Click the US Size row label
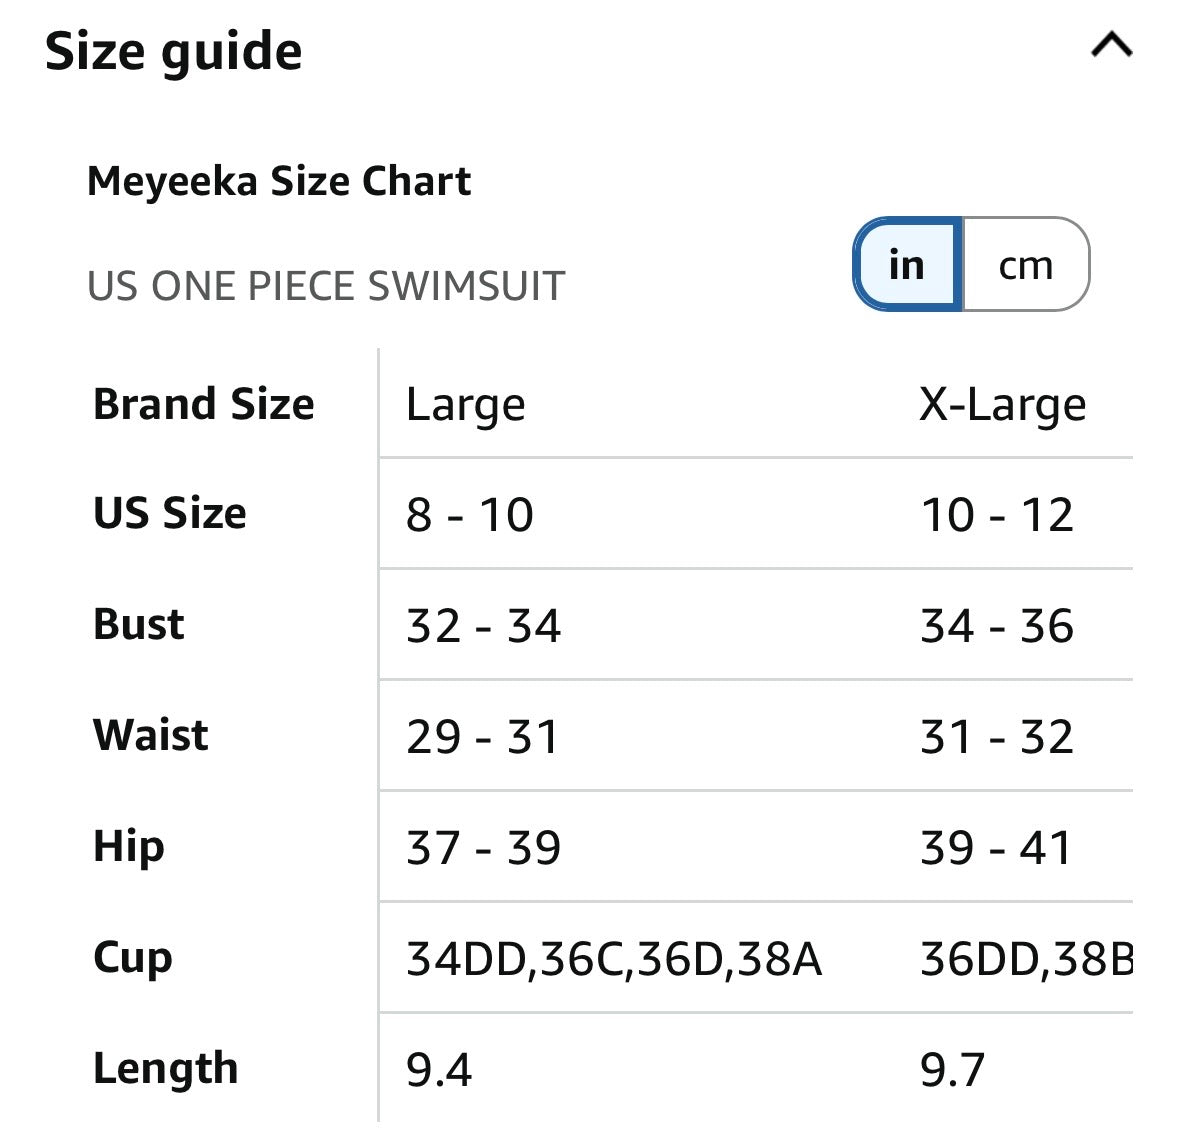This screenshot has width=1178, height=1140. click(170, 514)
